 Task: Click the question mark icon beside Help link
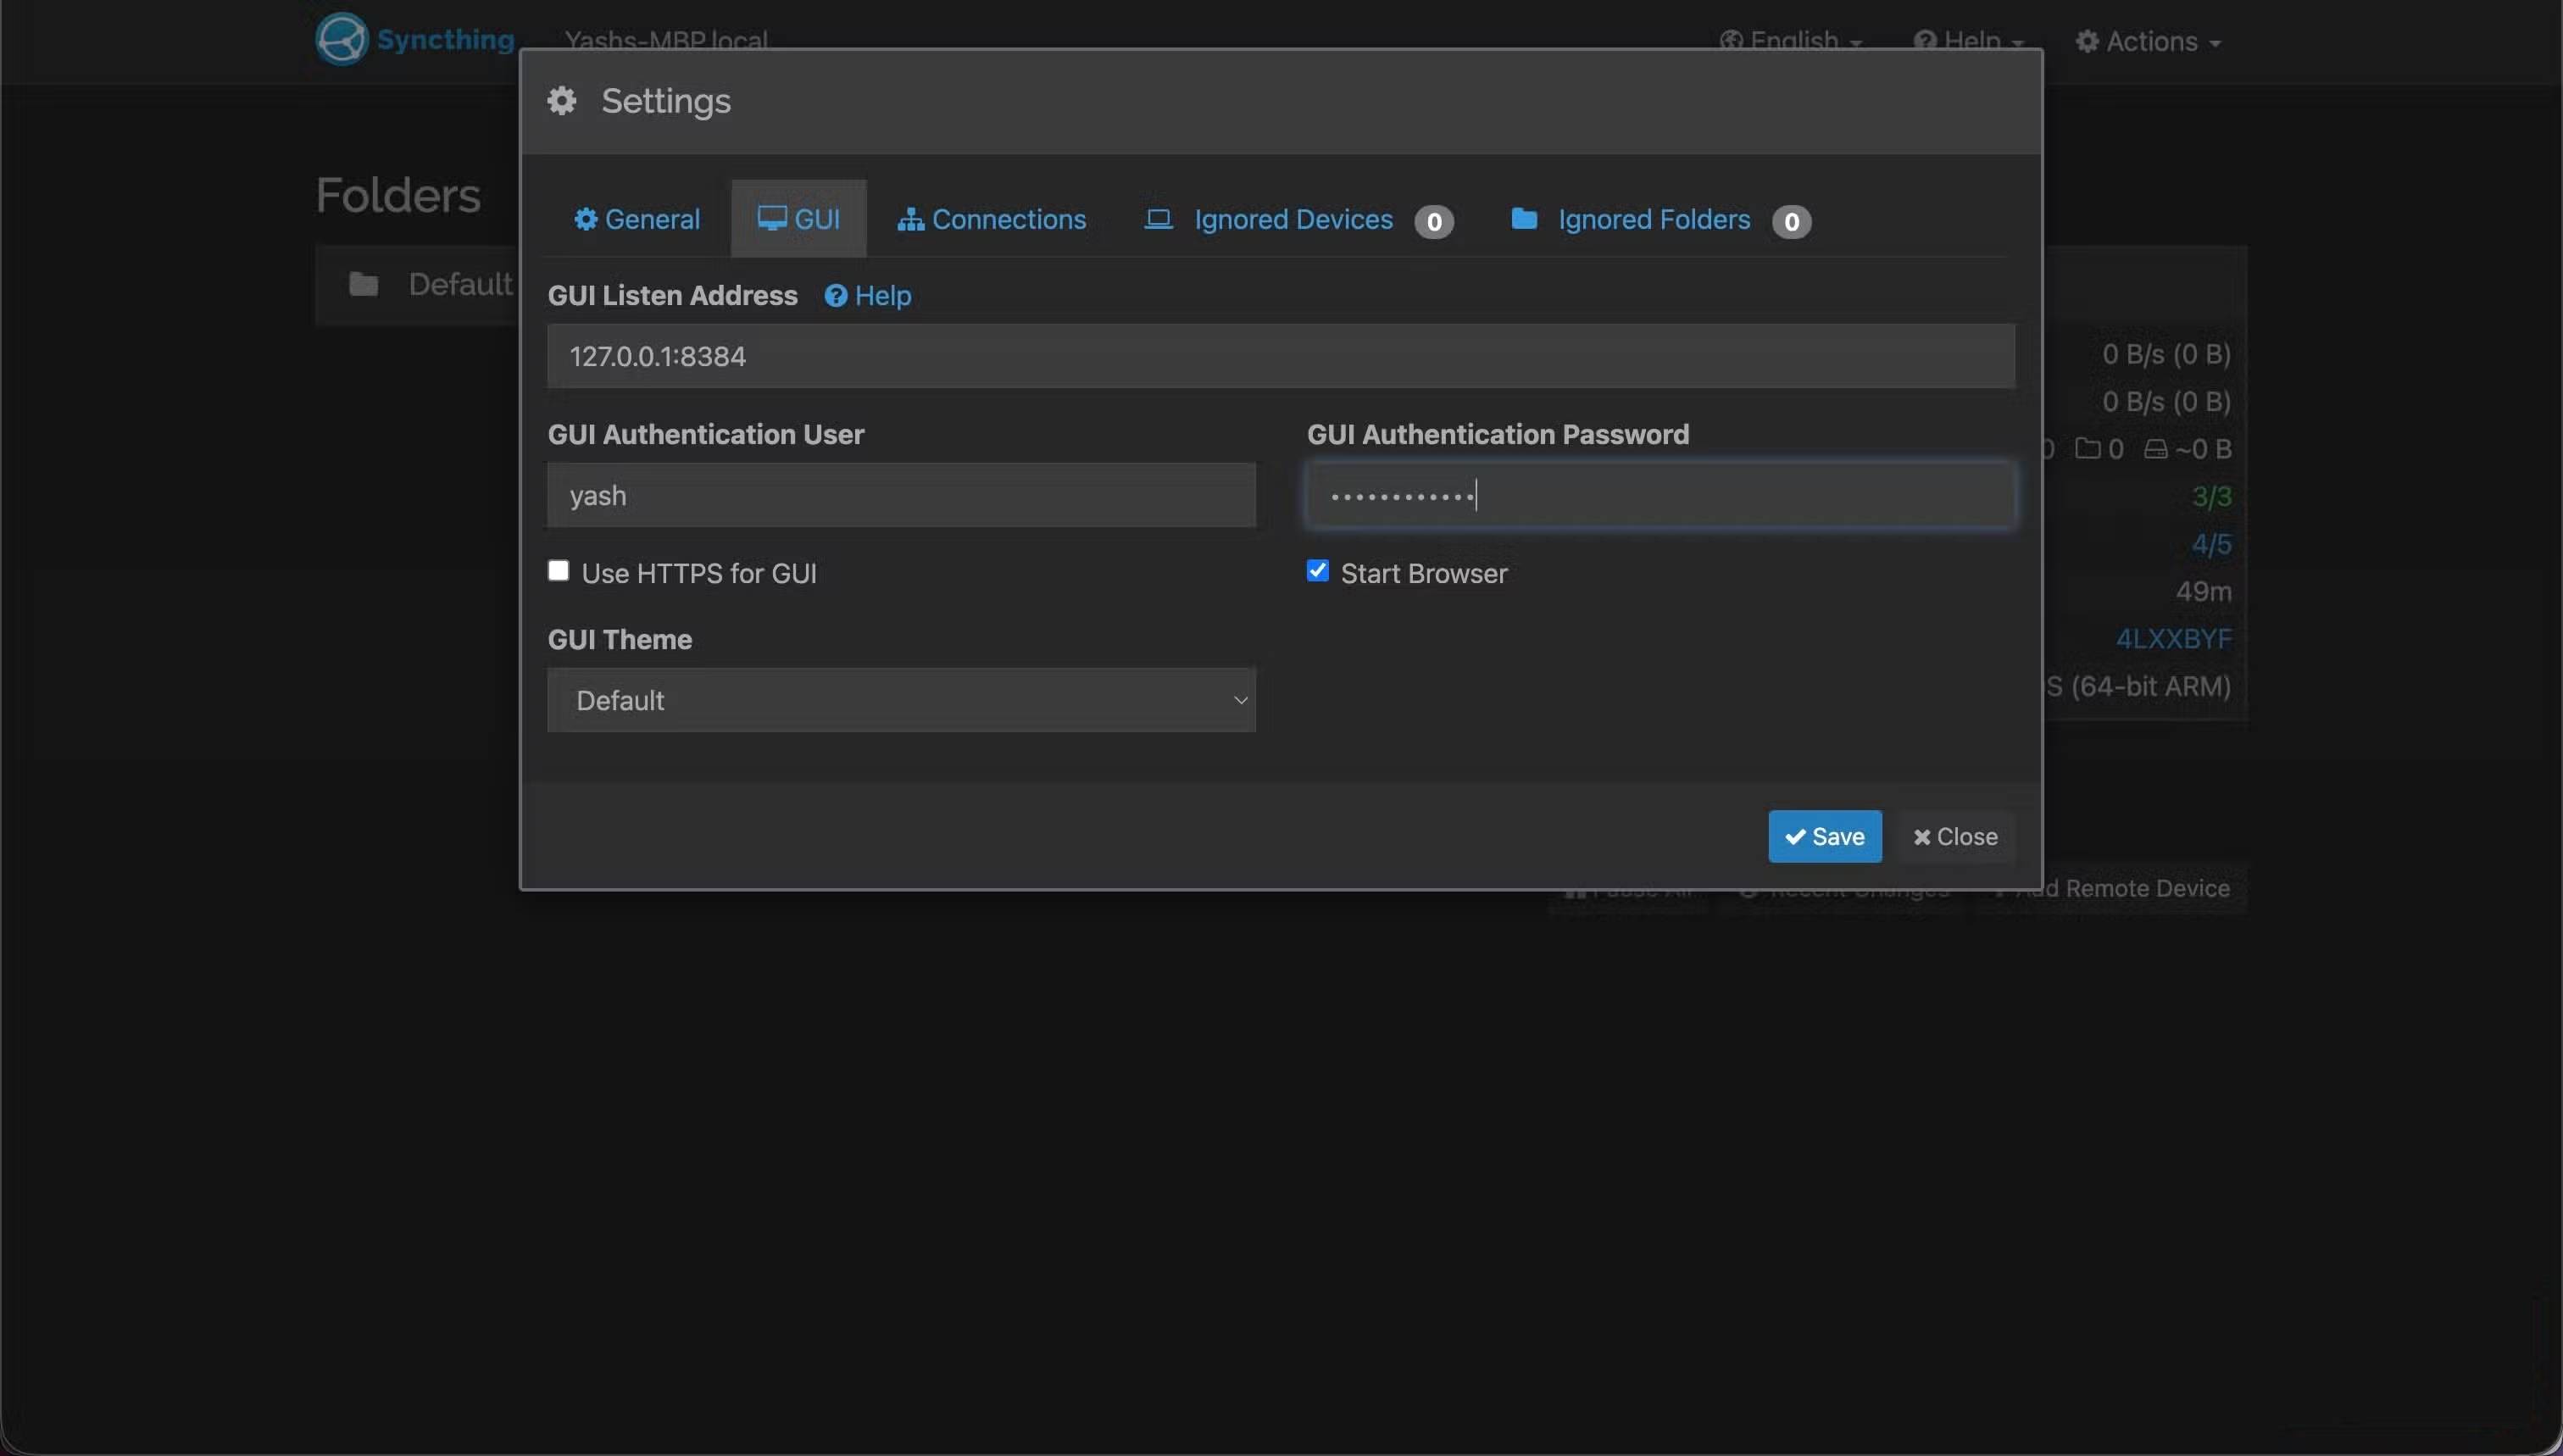[x=835, y=295]
